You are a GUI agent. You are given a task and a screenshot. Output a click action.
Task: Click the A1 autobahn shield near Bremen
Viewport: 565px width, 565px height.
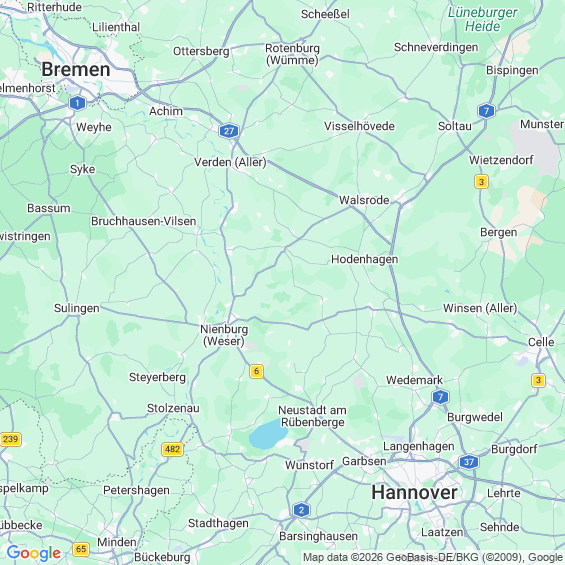(77, 103)
